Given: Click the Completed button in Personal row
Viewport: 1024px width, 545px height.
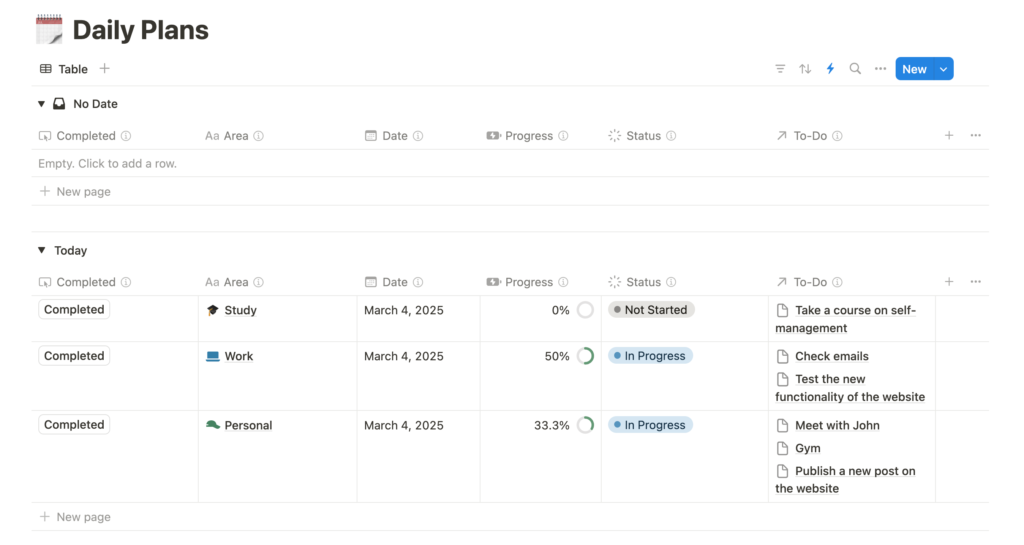Looking at the screenshot, I should pyautogui.click(x=74, y=425).
